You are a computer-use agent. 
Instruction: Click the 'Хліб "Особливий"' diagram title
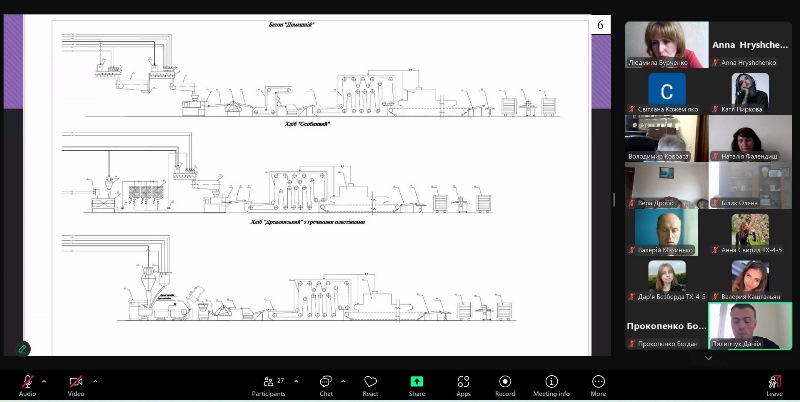coord(307,124)
